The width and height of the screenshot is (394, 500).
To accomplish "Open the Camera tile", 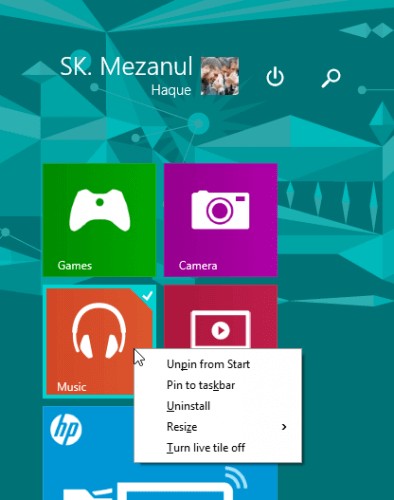I will (x=220, y=220).
